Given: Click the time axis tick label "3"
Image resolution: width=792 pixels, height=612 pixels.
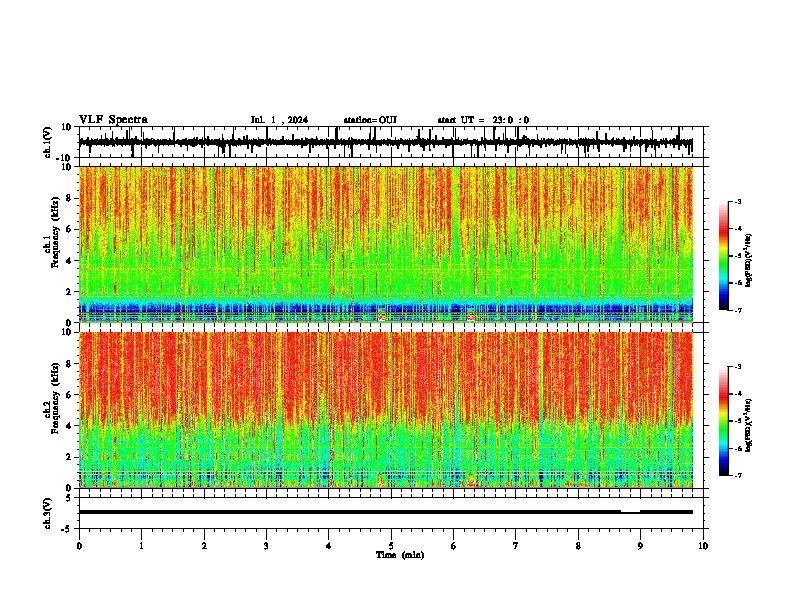Looking at the screenshot, I should 266,546.
